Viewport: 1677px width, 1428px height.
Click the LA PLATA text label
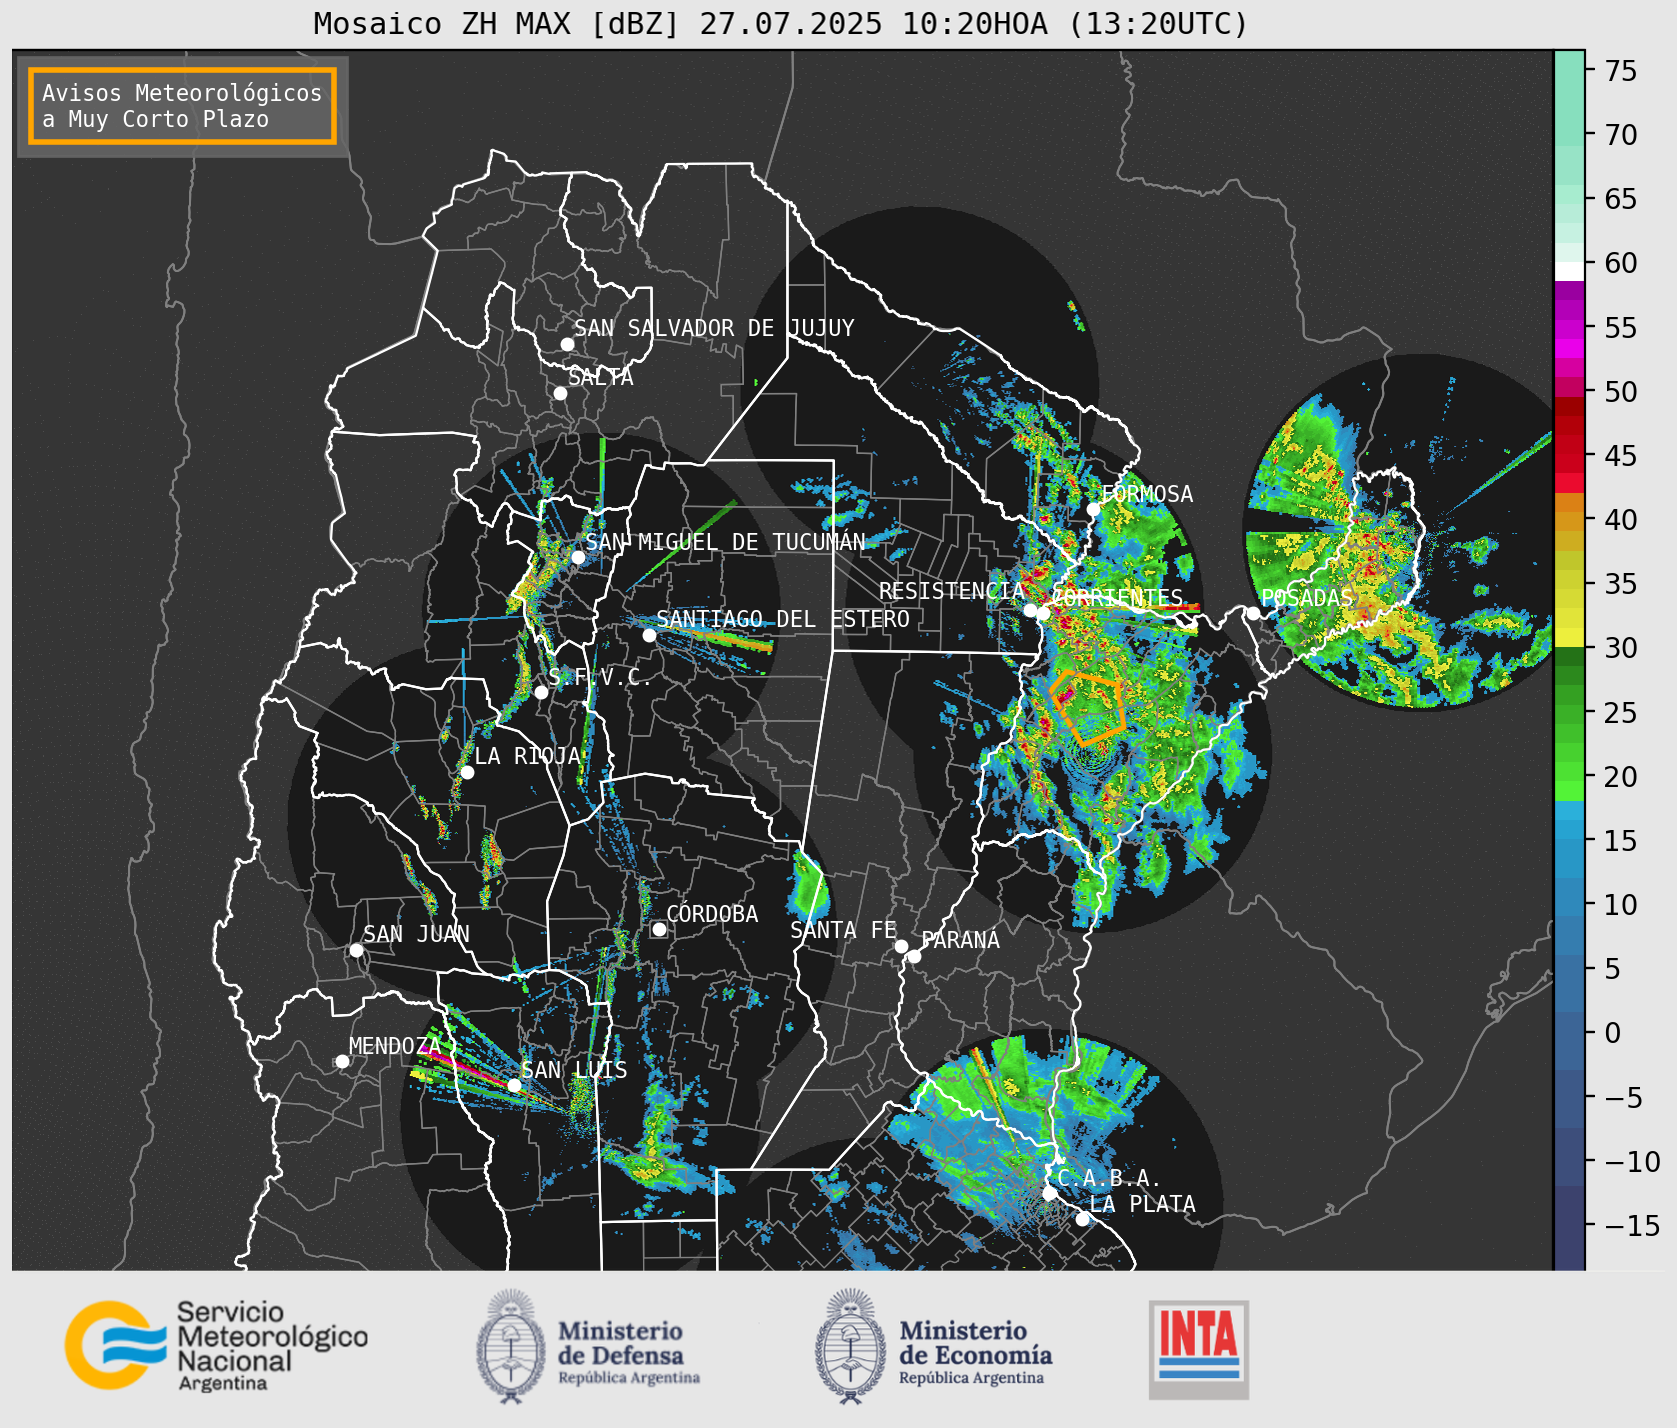(x=1142, y=1204)
